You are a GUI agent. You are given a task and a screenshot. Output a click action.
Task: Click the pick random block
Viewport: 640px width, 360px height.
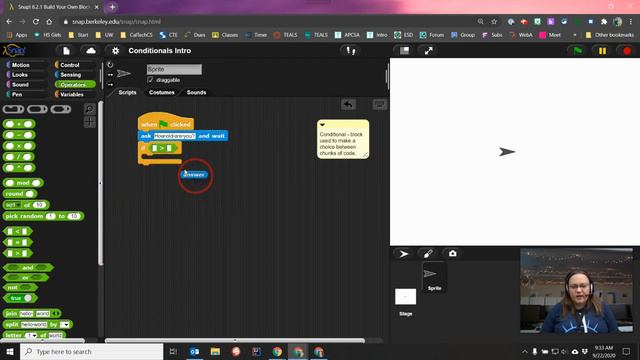pyautogui.click(x=43, y=216)
